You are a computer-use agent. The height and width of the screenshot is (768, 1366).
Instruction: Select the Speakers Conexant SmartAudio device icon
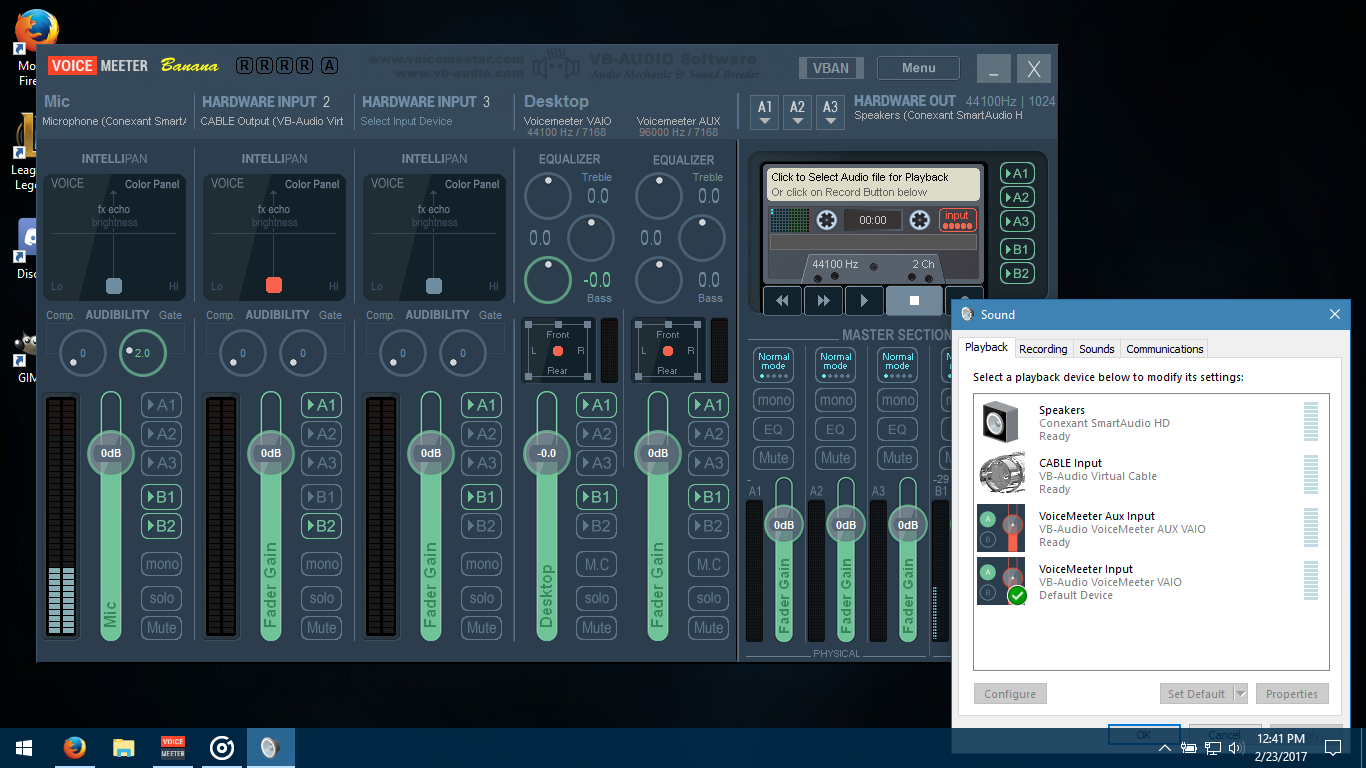pyautogui.click(x=999, y=422)
